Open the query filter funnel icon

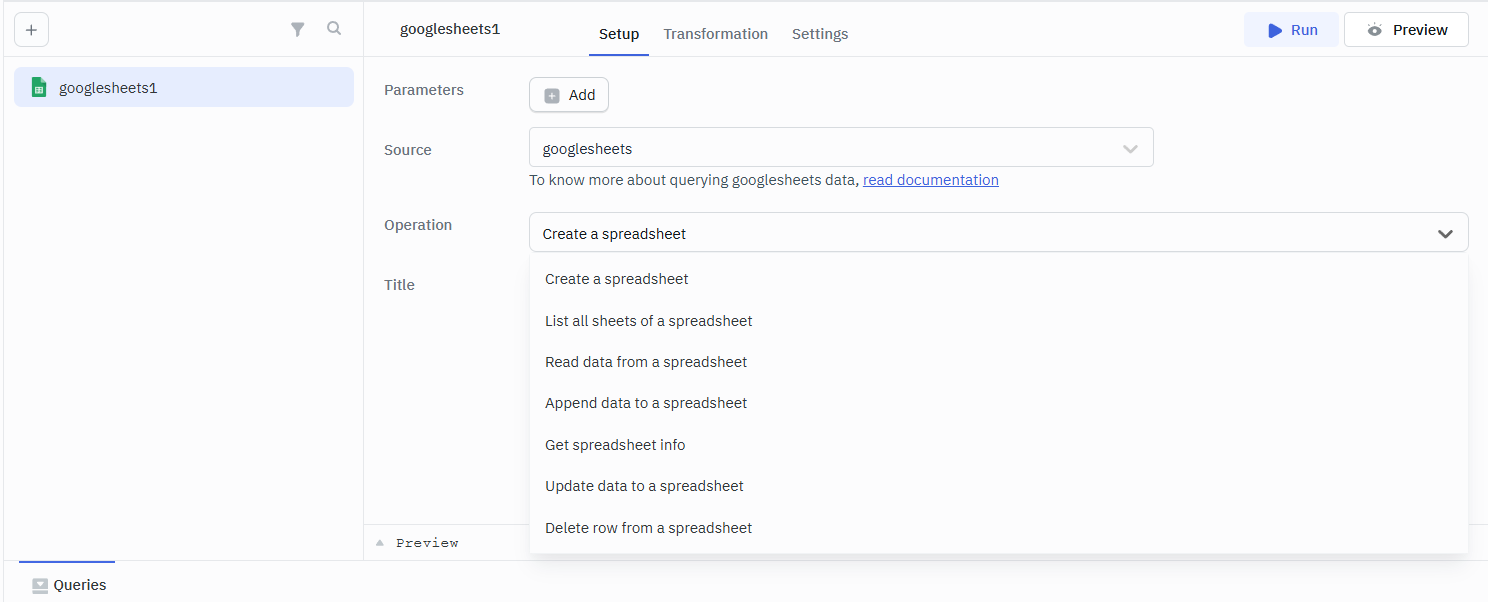[297, 30]
